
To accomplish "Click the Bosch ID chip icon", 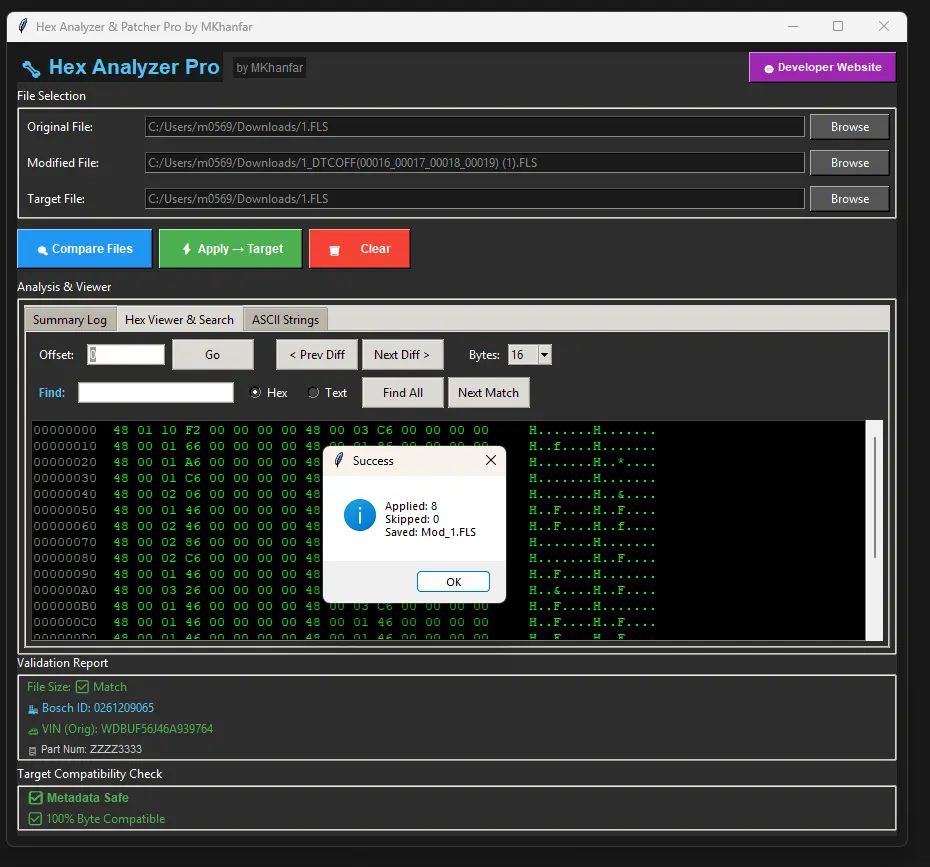I will (33, 709).
